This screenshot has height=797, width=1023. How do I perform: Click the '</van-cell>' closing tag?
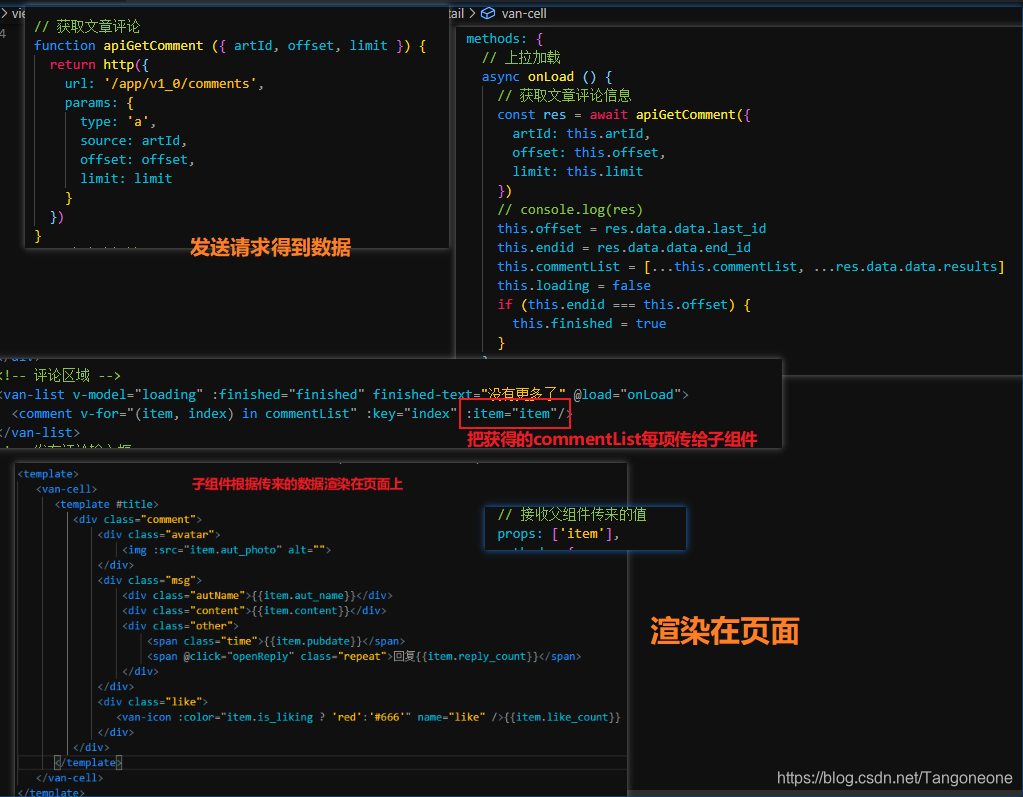click(70, 777)
